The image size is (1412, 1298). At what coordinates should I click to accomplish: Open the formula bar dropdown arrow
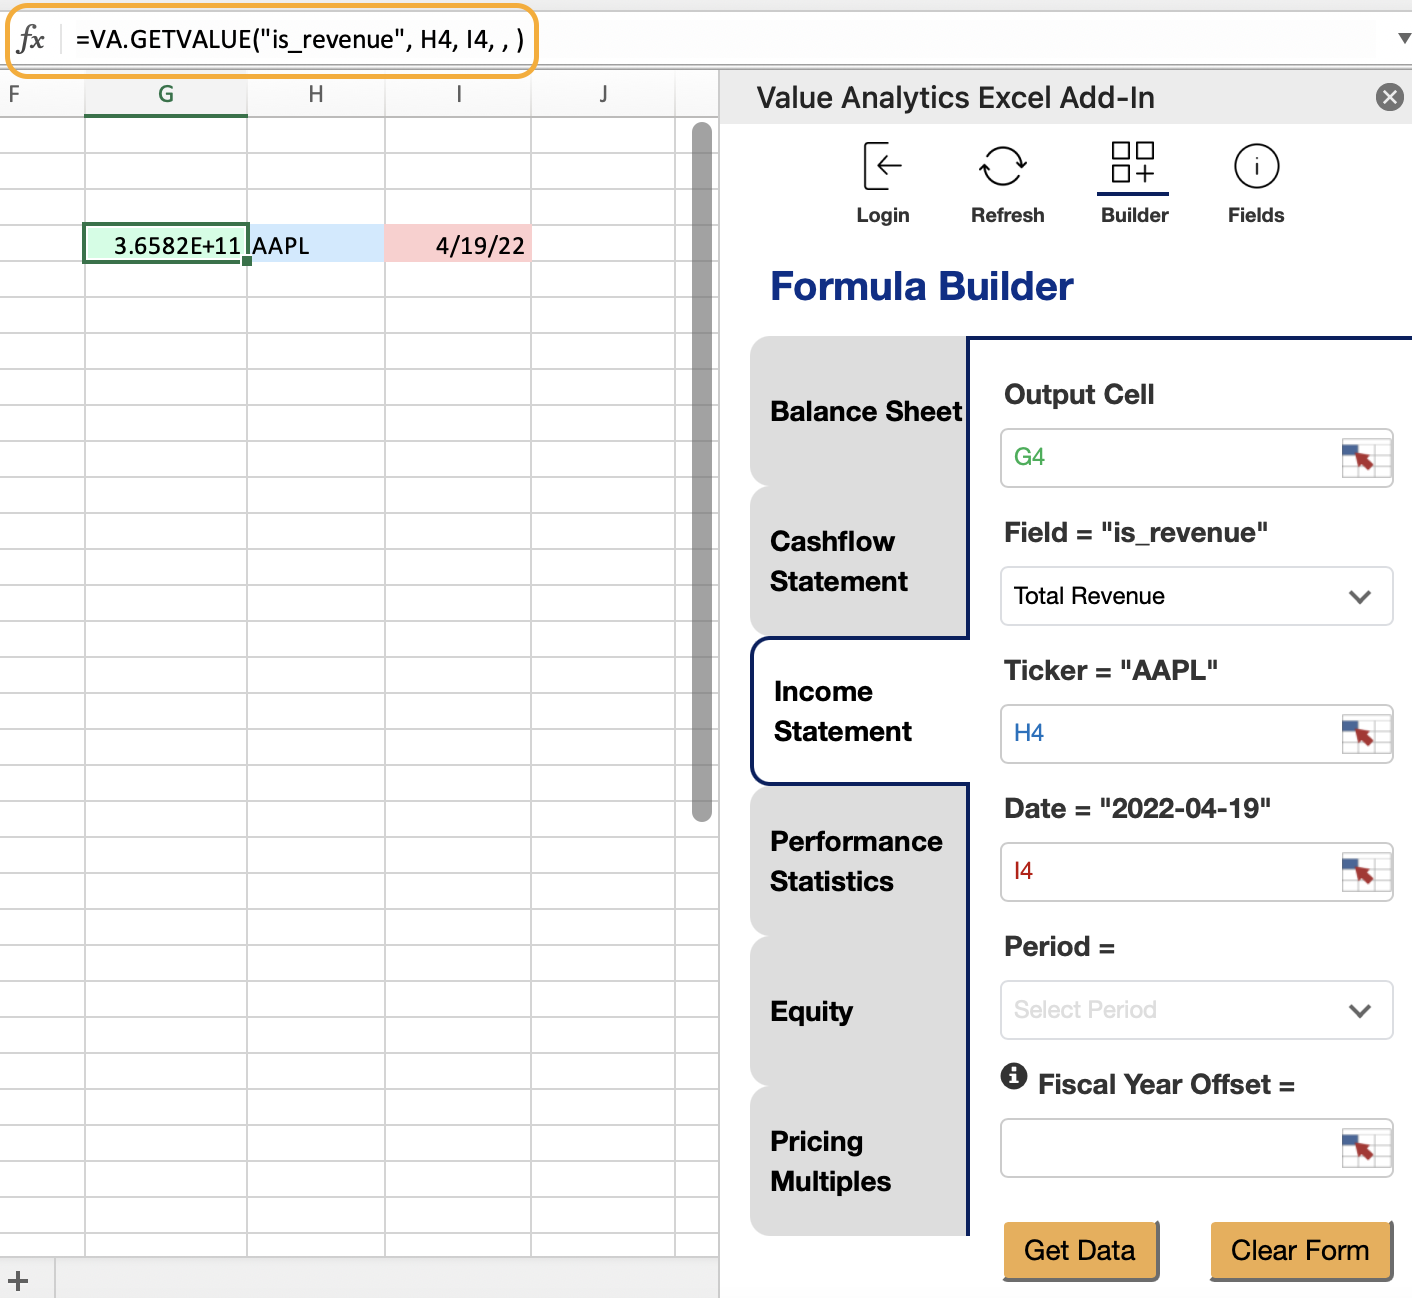(1403, 38)
